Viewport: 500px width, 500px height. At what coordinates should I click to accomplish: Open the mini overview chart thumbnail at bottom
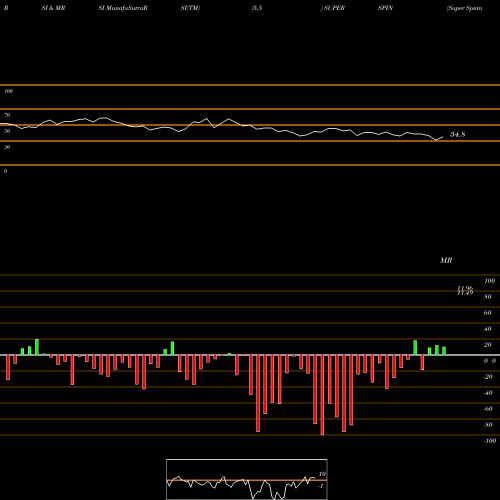(x=247, y=479)
